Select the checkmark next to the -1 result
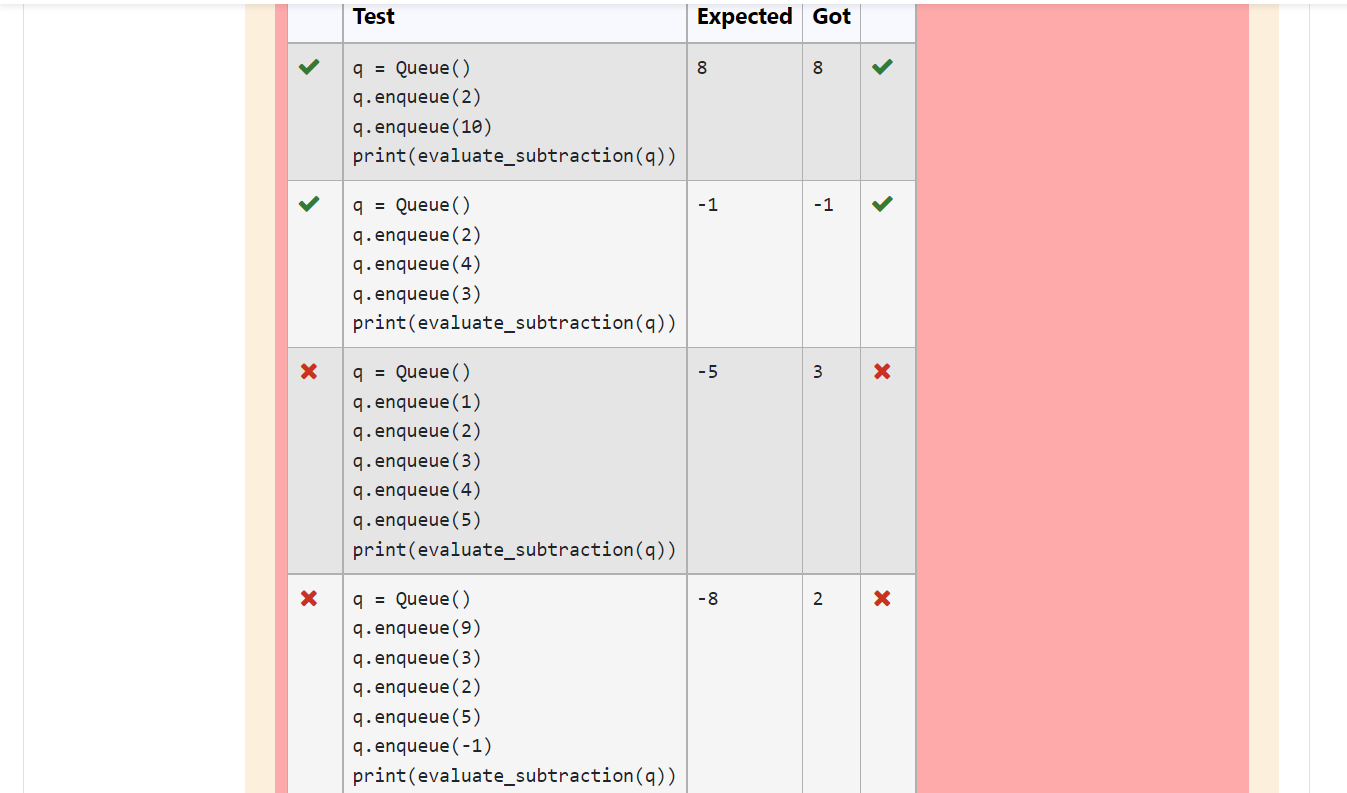Image resolution: width=1347 pixels, height=793 pixels. (881, 204)
